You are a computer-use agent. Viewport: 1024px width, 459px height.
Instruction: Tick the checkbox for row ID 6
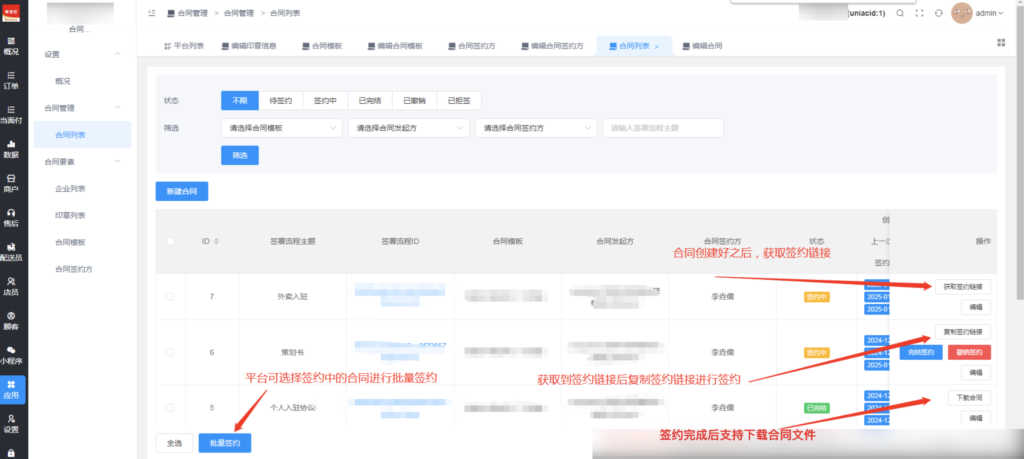pyautogui.click(x=170, y=352)
